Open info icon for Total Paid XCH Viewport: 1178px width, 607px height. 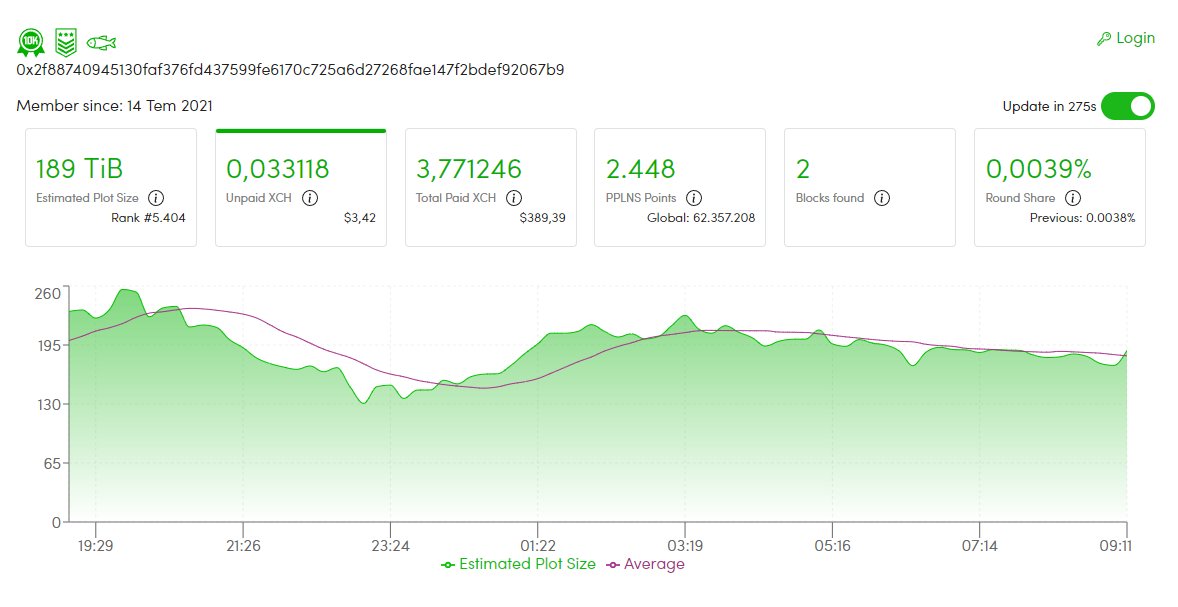click(x=514, y=198)
